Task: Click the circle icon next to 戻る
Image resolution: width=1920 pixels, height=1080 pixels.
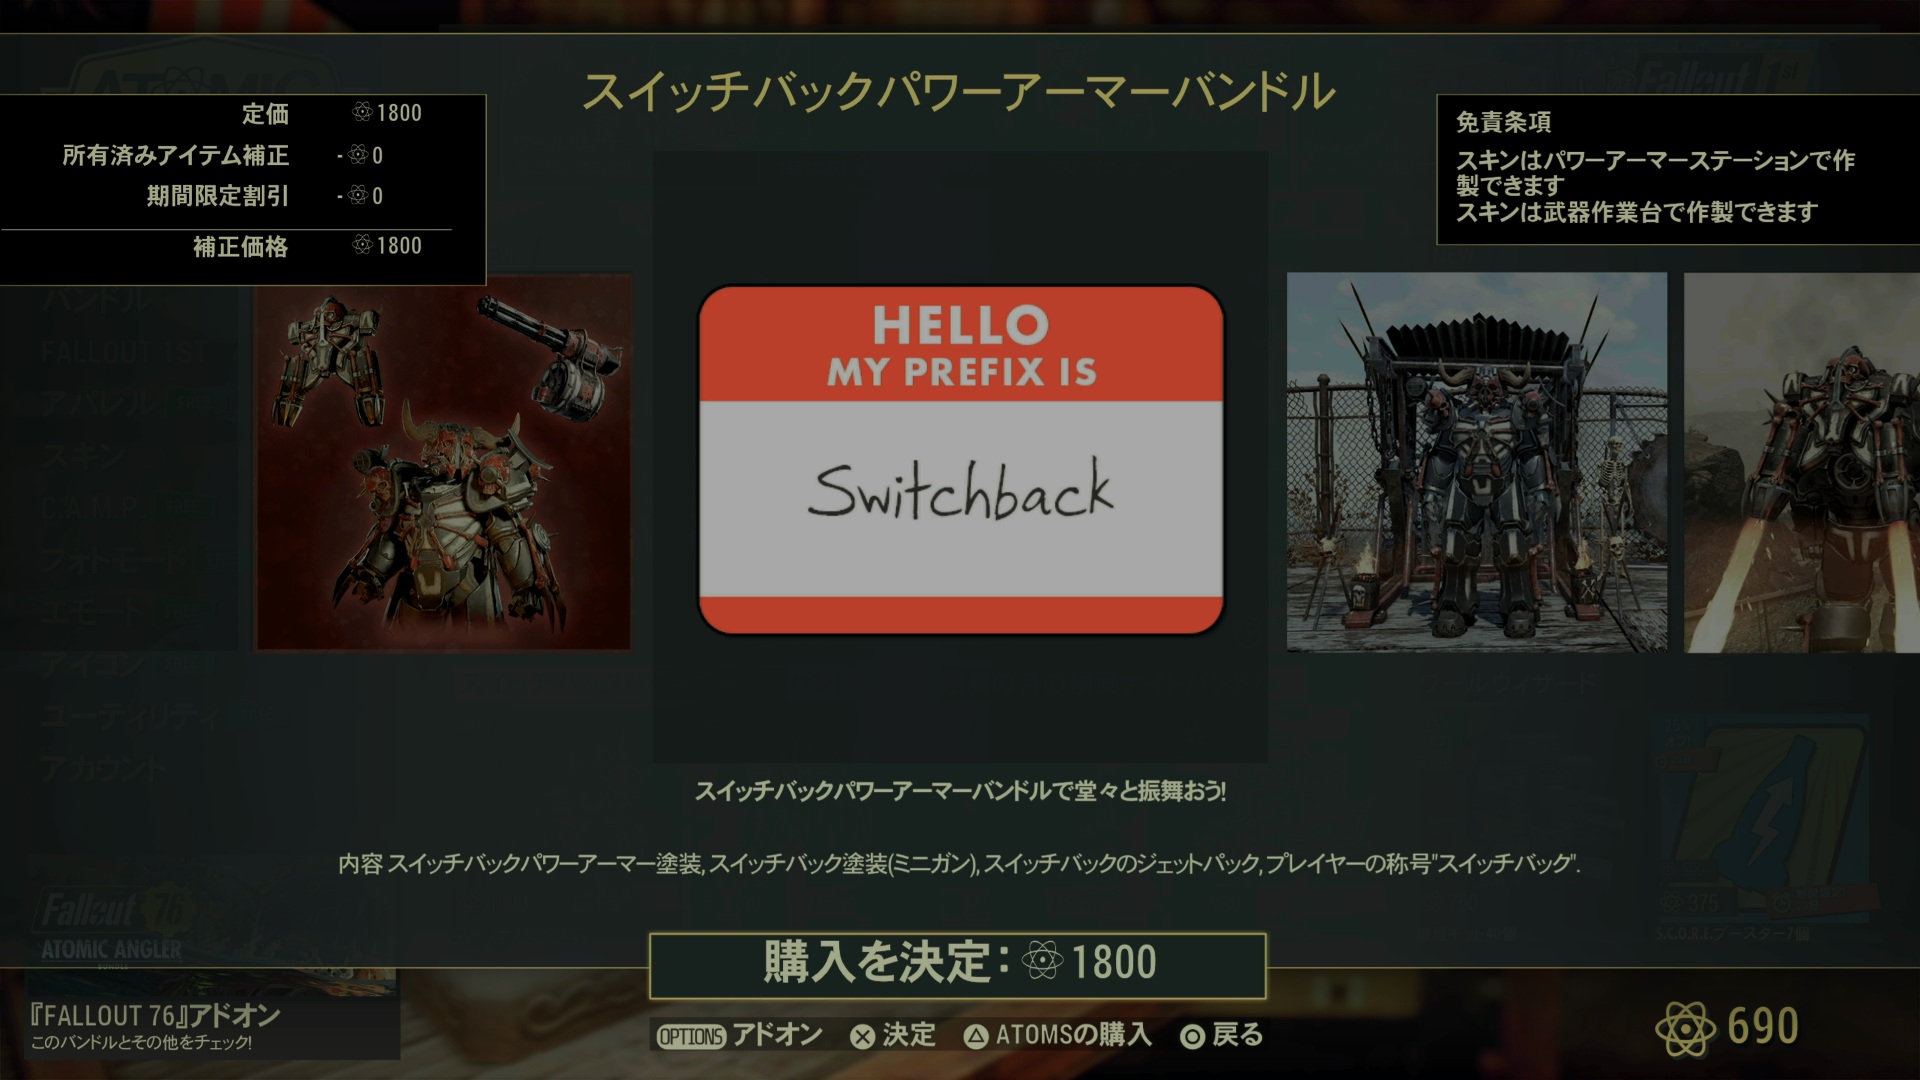Action: (x=1192, y=1037)
